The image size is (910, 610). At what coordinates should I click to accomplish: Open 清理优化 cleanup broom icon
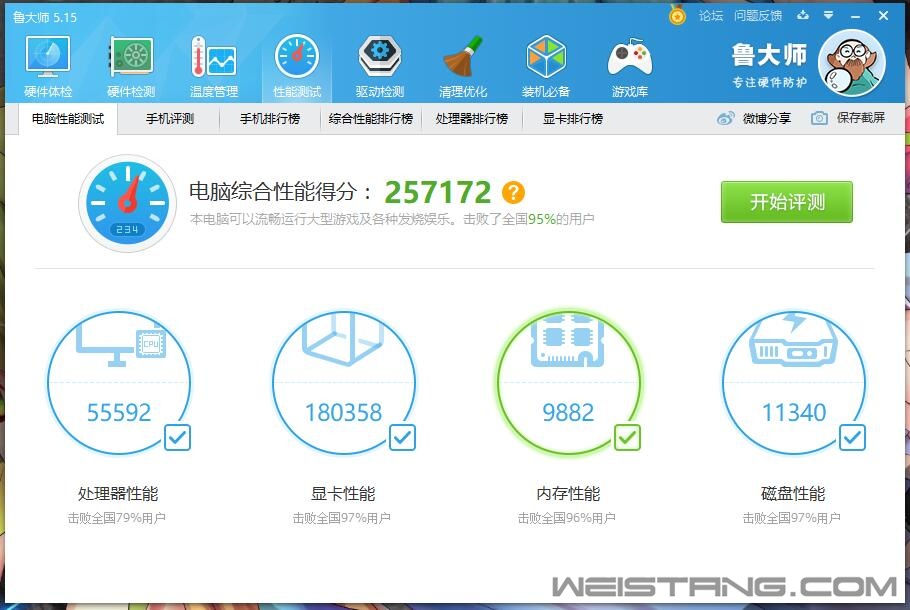click(463, 66)
